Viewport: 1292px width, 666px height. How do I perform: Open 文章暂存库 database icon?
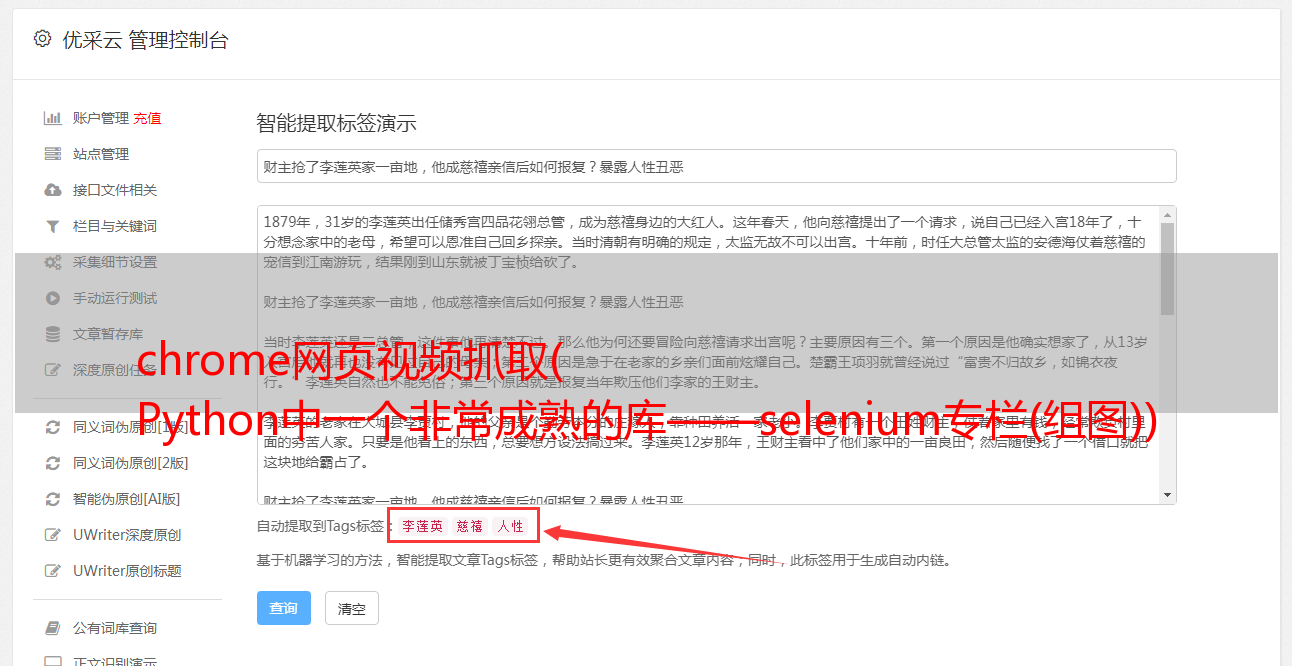click(x=52, y=334)
